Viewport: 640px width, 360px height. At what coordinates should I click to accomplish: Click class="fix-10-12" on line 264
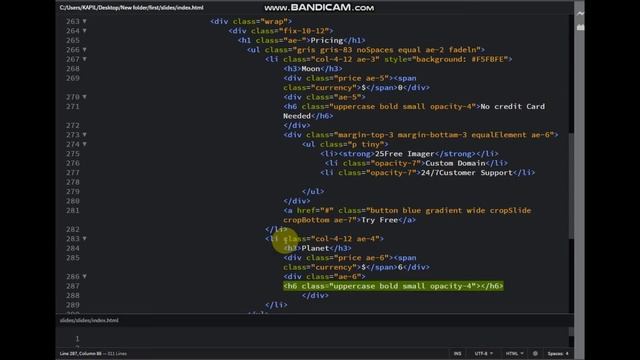[x=290, y=31]
